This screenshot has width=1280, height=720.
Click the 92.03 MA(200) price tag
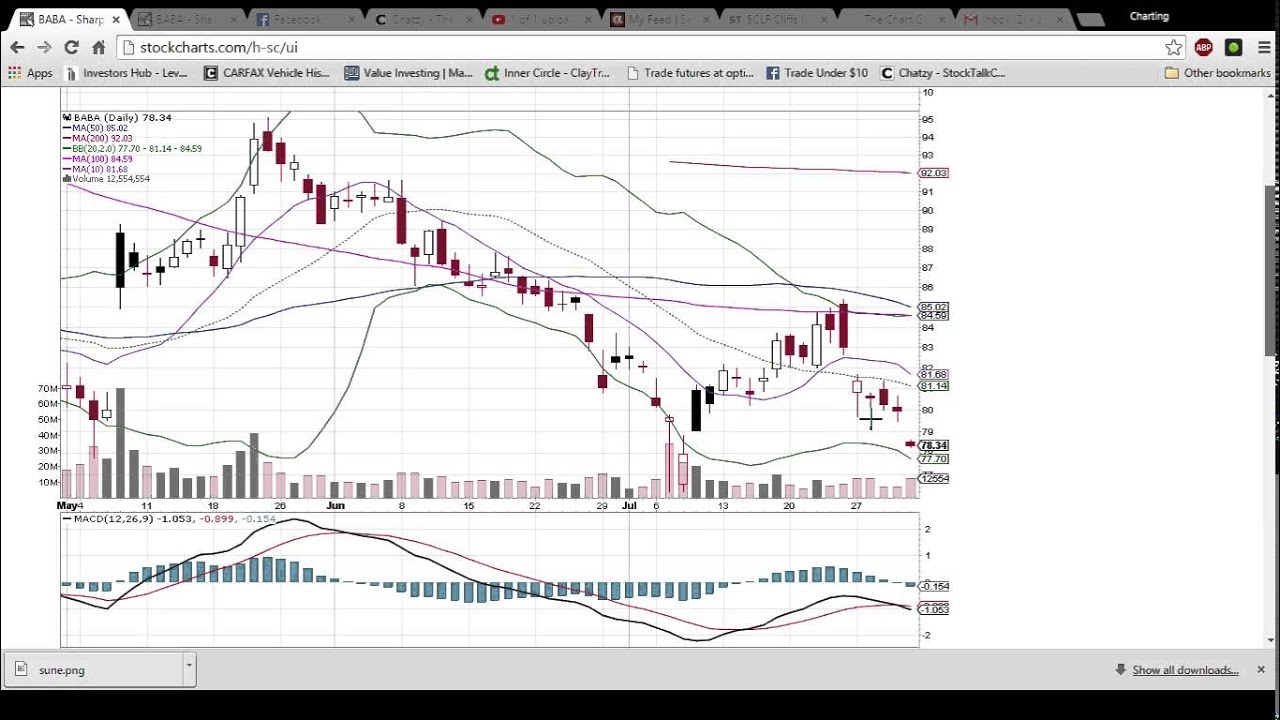tap(933, 173)
